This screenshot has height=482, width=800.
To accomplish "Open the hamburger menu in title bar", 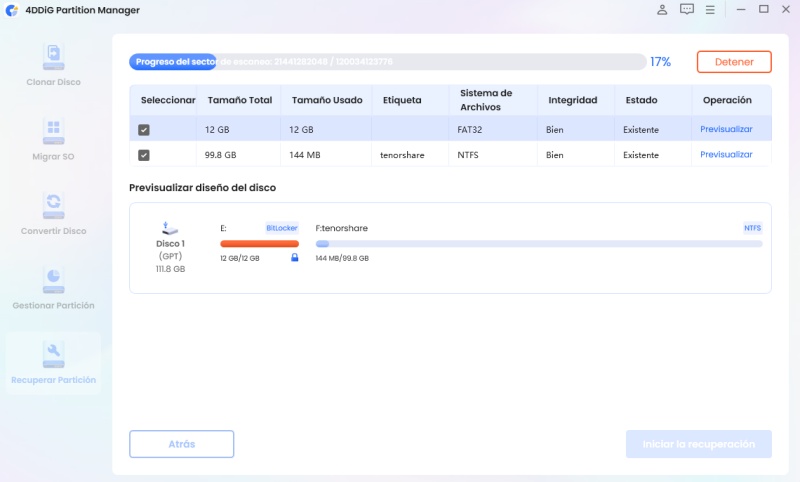I will 711,10.
